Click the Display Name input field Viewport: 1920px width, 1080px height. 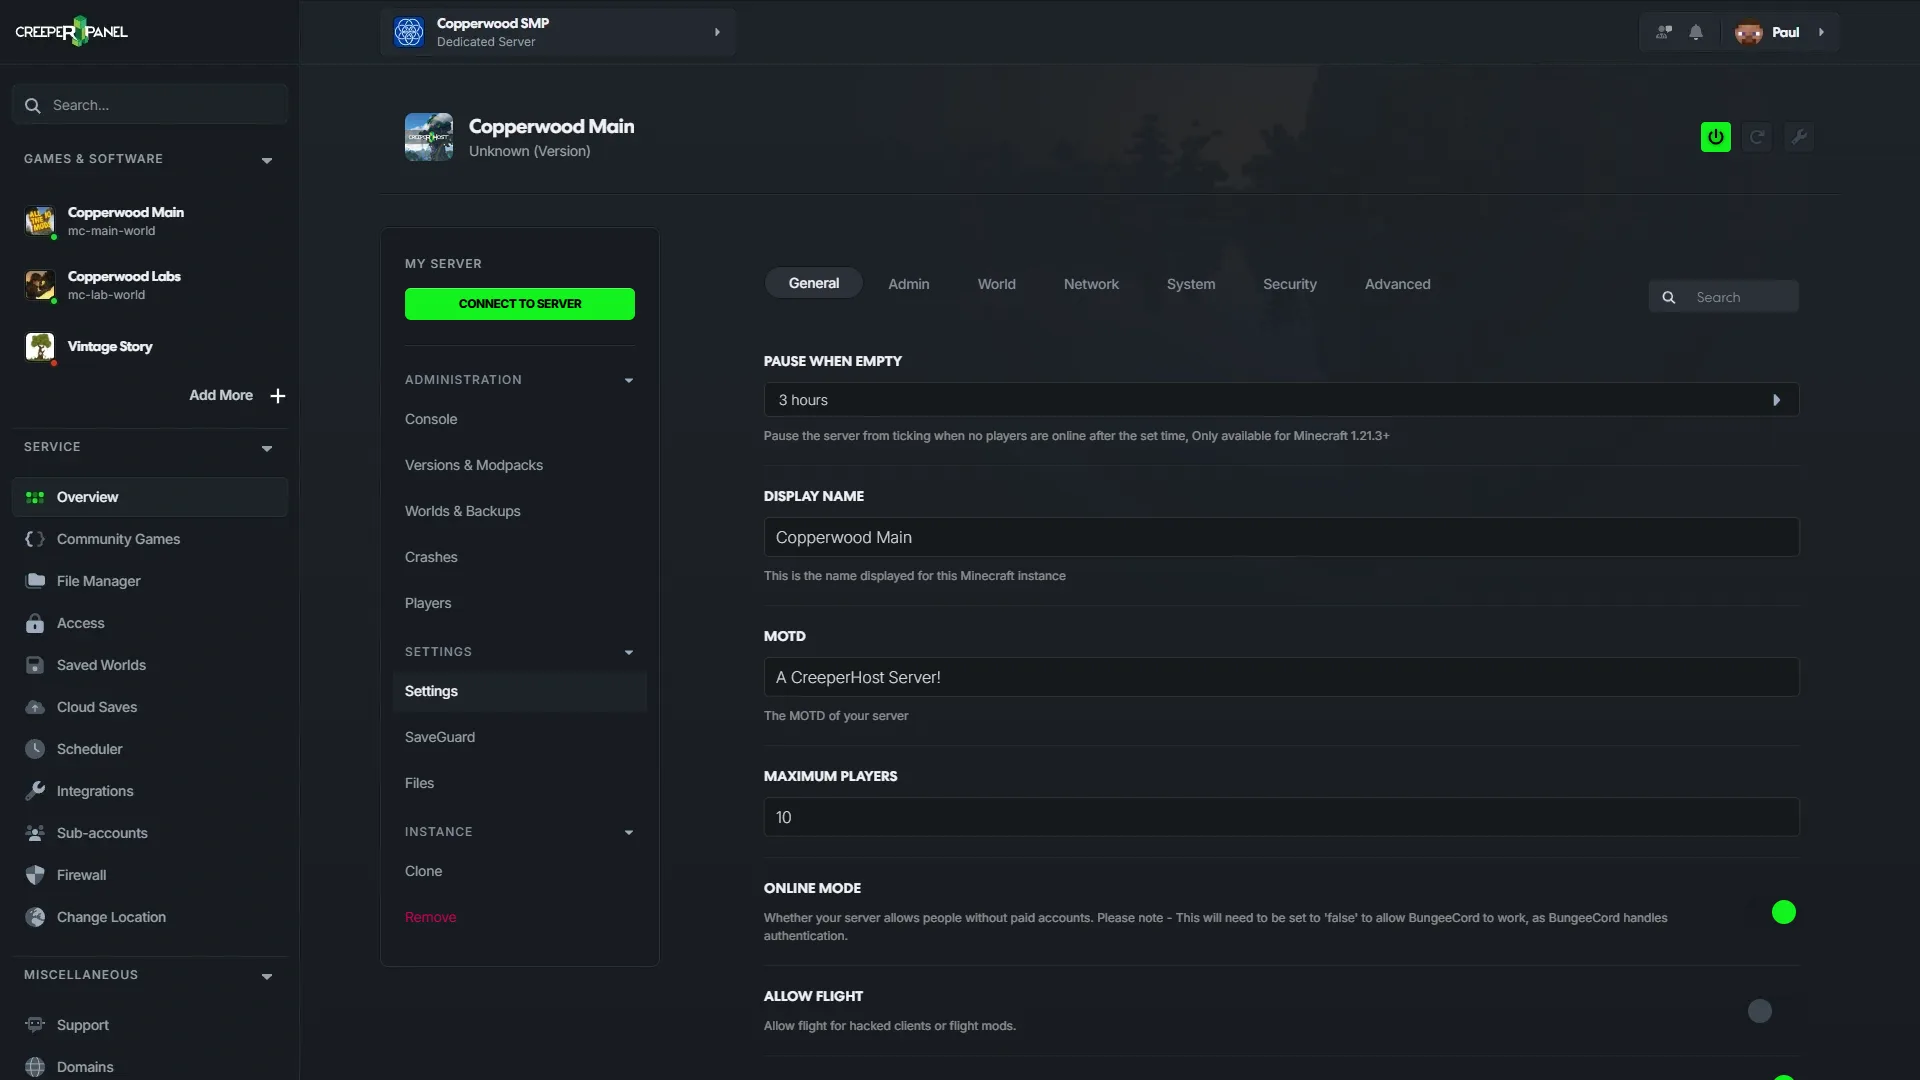(x=1281, y=537)
